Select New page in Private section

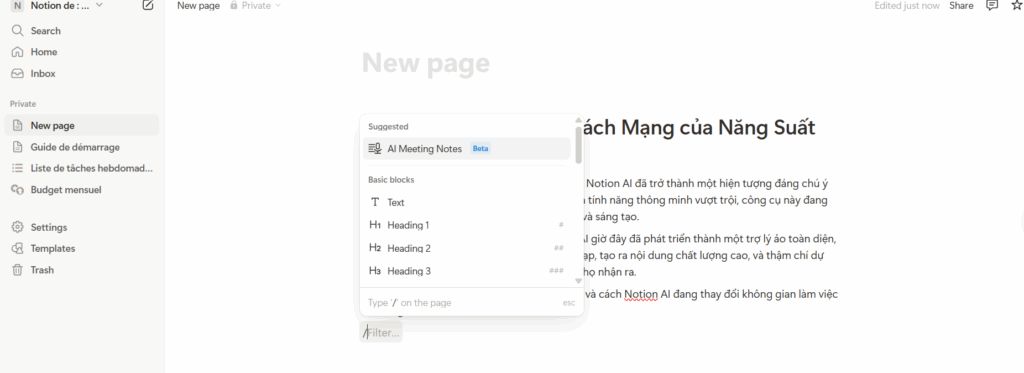(82, 125)
